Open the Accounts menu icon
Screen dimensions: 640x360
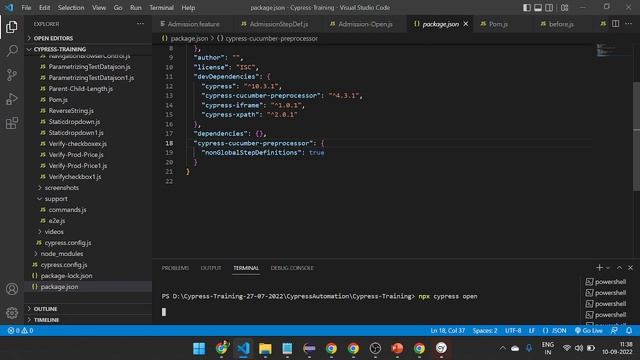12,289
